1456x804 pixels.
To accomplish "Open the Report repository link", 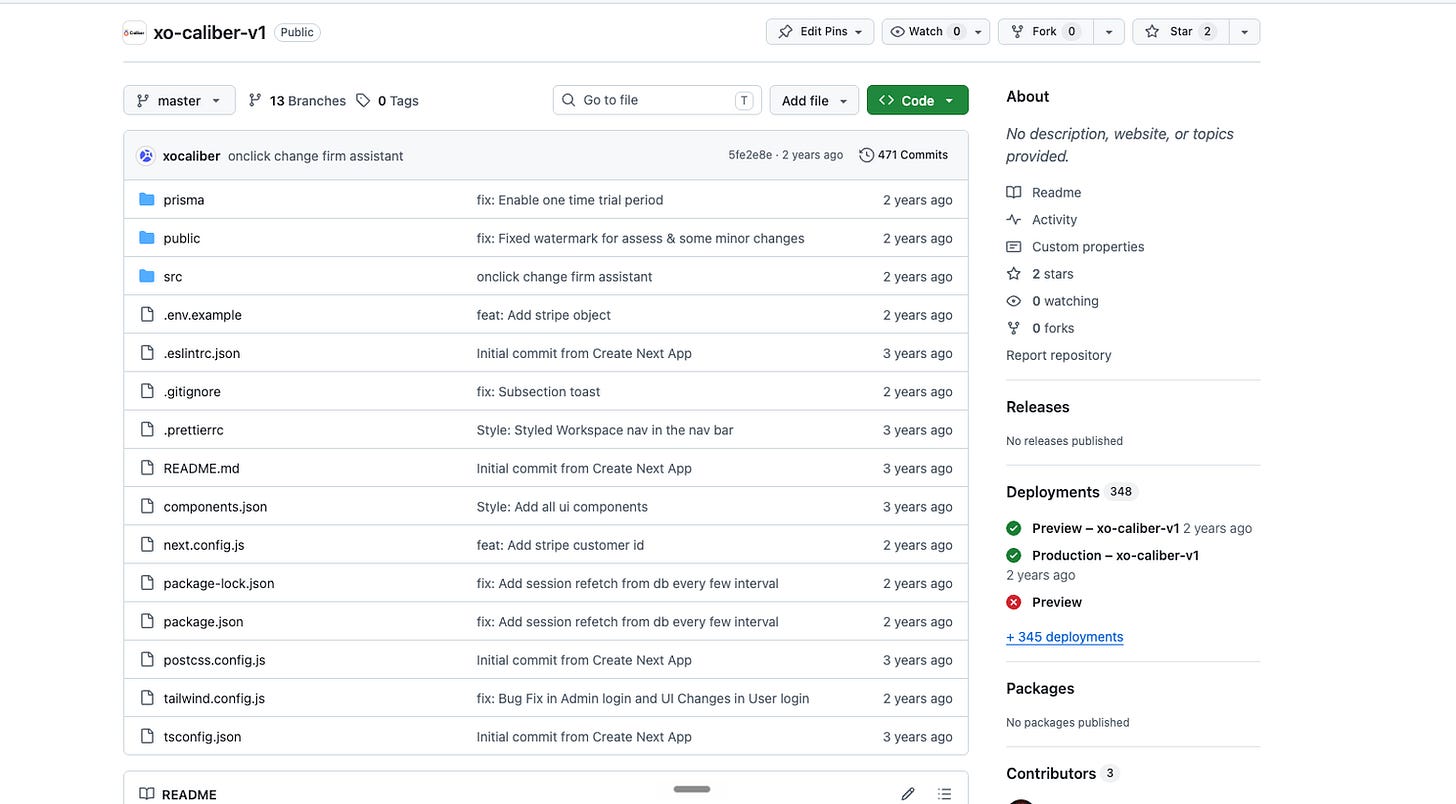I will [x=1058, y=355].
